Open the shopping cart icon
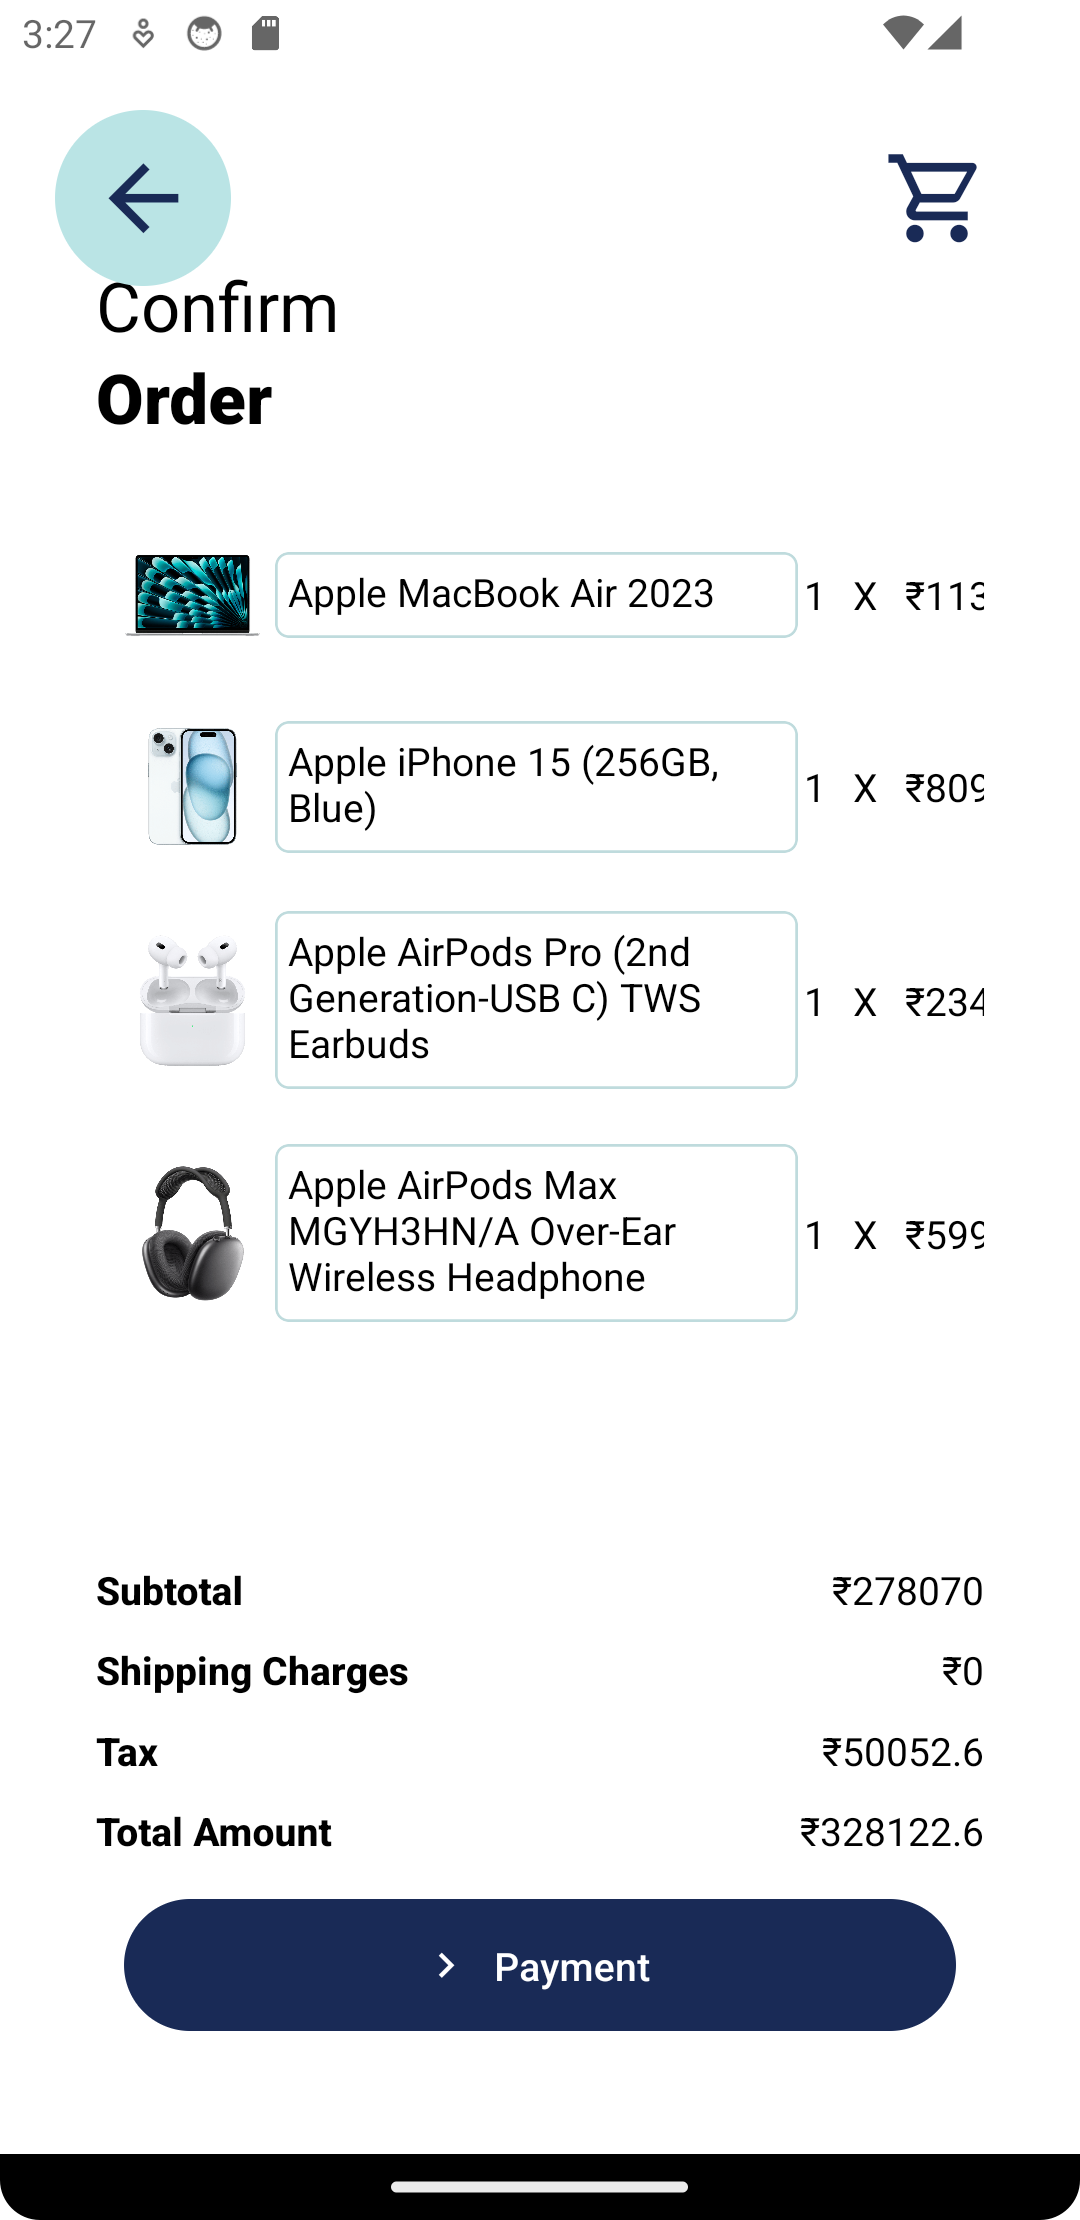1080x2220 pixels. [933, 198]
